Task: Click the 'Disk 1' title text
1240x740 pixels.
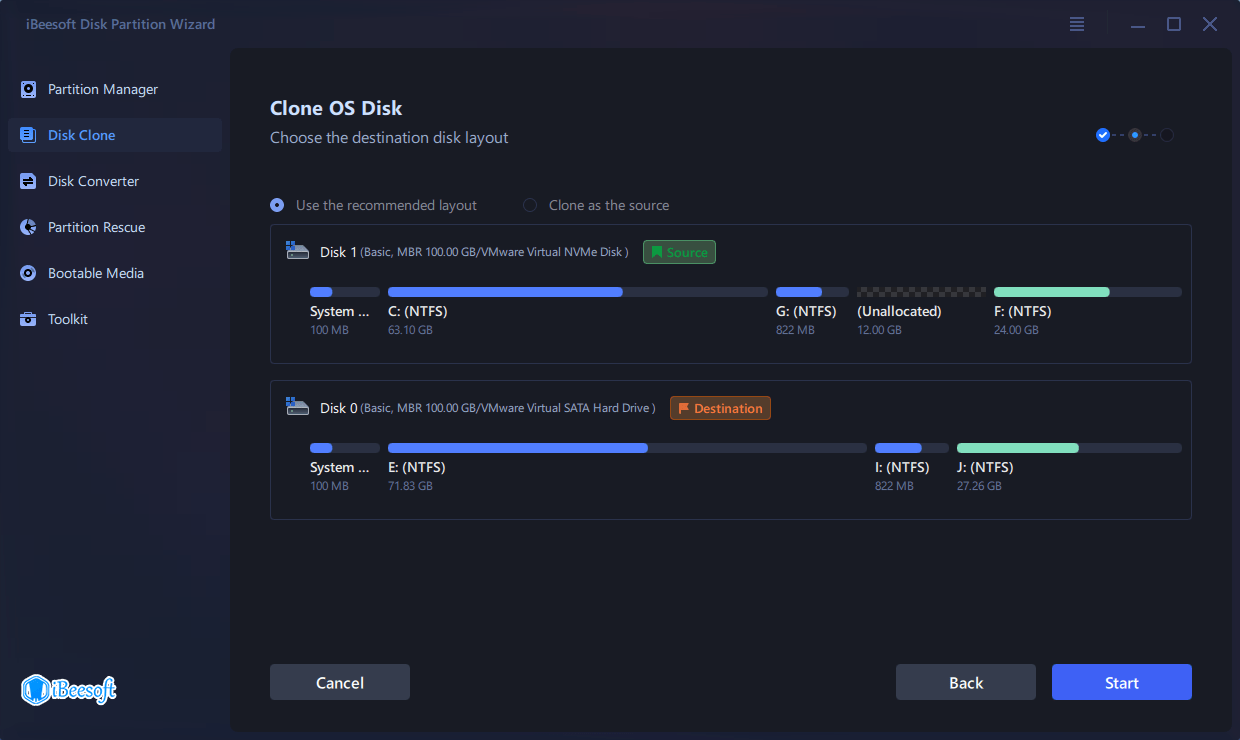Action: tap(338, 252)
